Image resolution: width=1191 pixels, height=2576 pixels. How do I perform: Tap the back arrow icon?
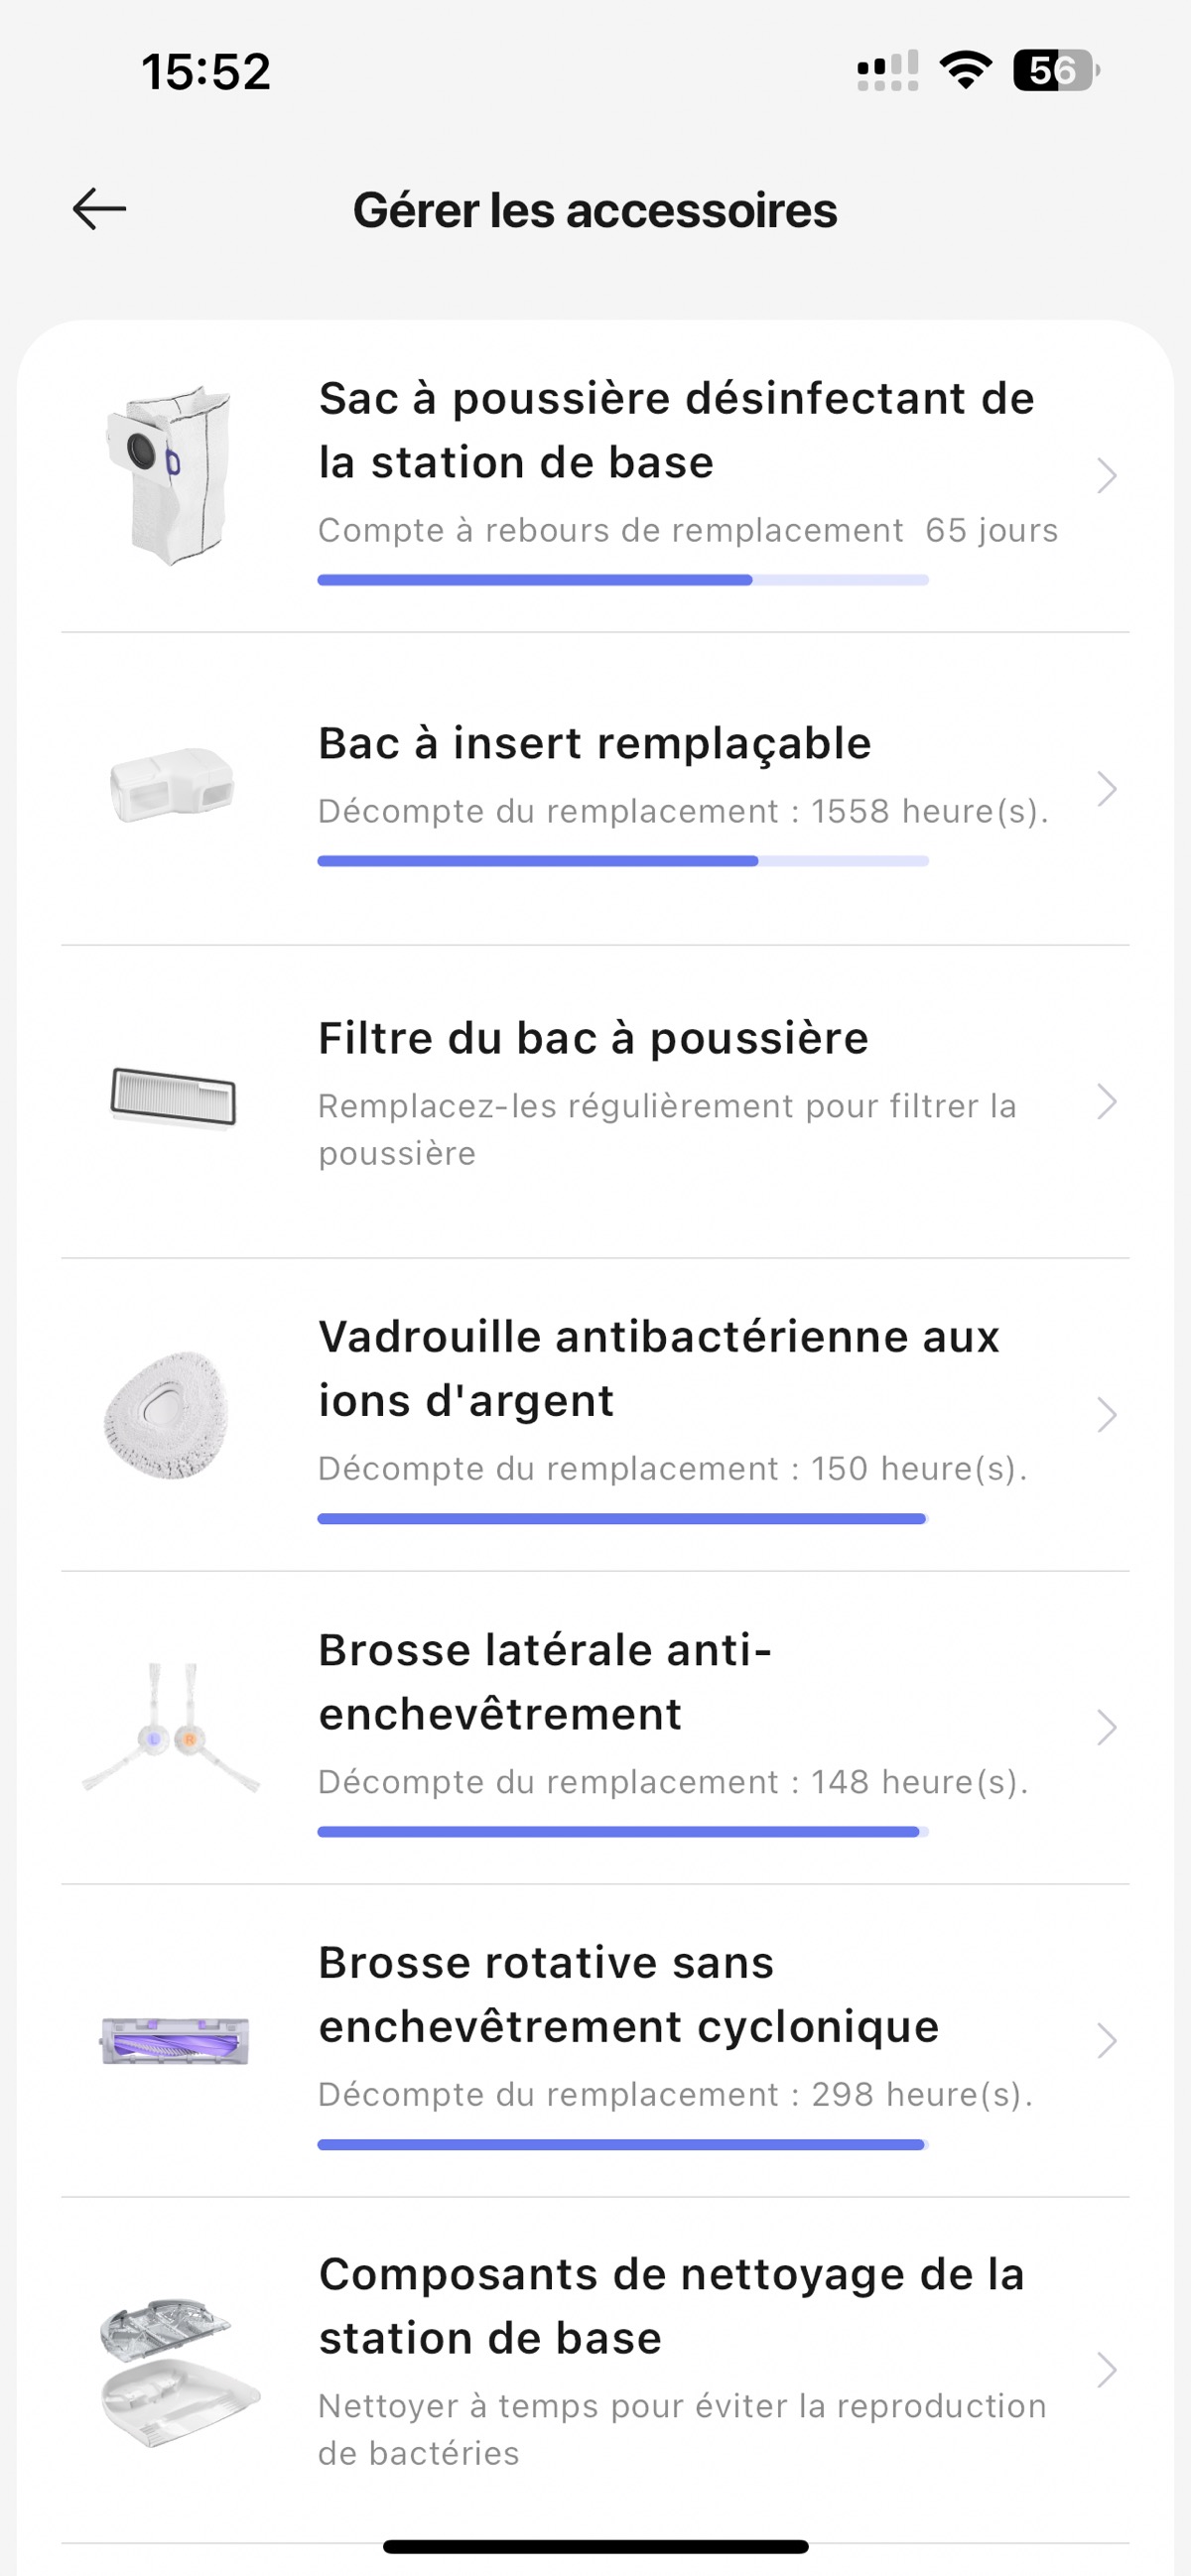(x=99, y=209)
